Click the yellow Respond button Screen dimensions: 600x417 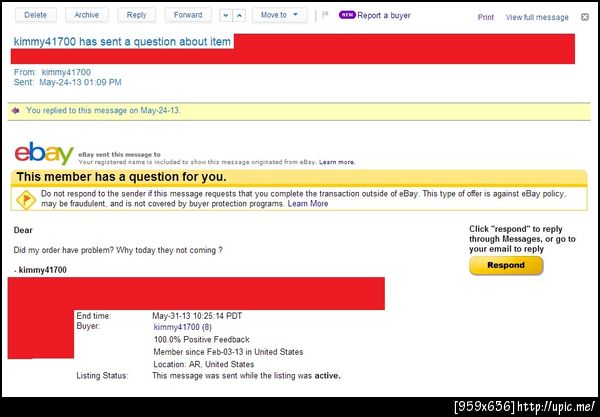tap(506, 266)
